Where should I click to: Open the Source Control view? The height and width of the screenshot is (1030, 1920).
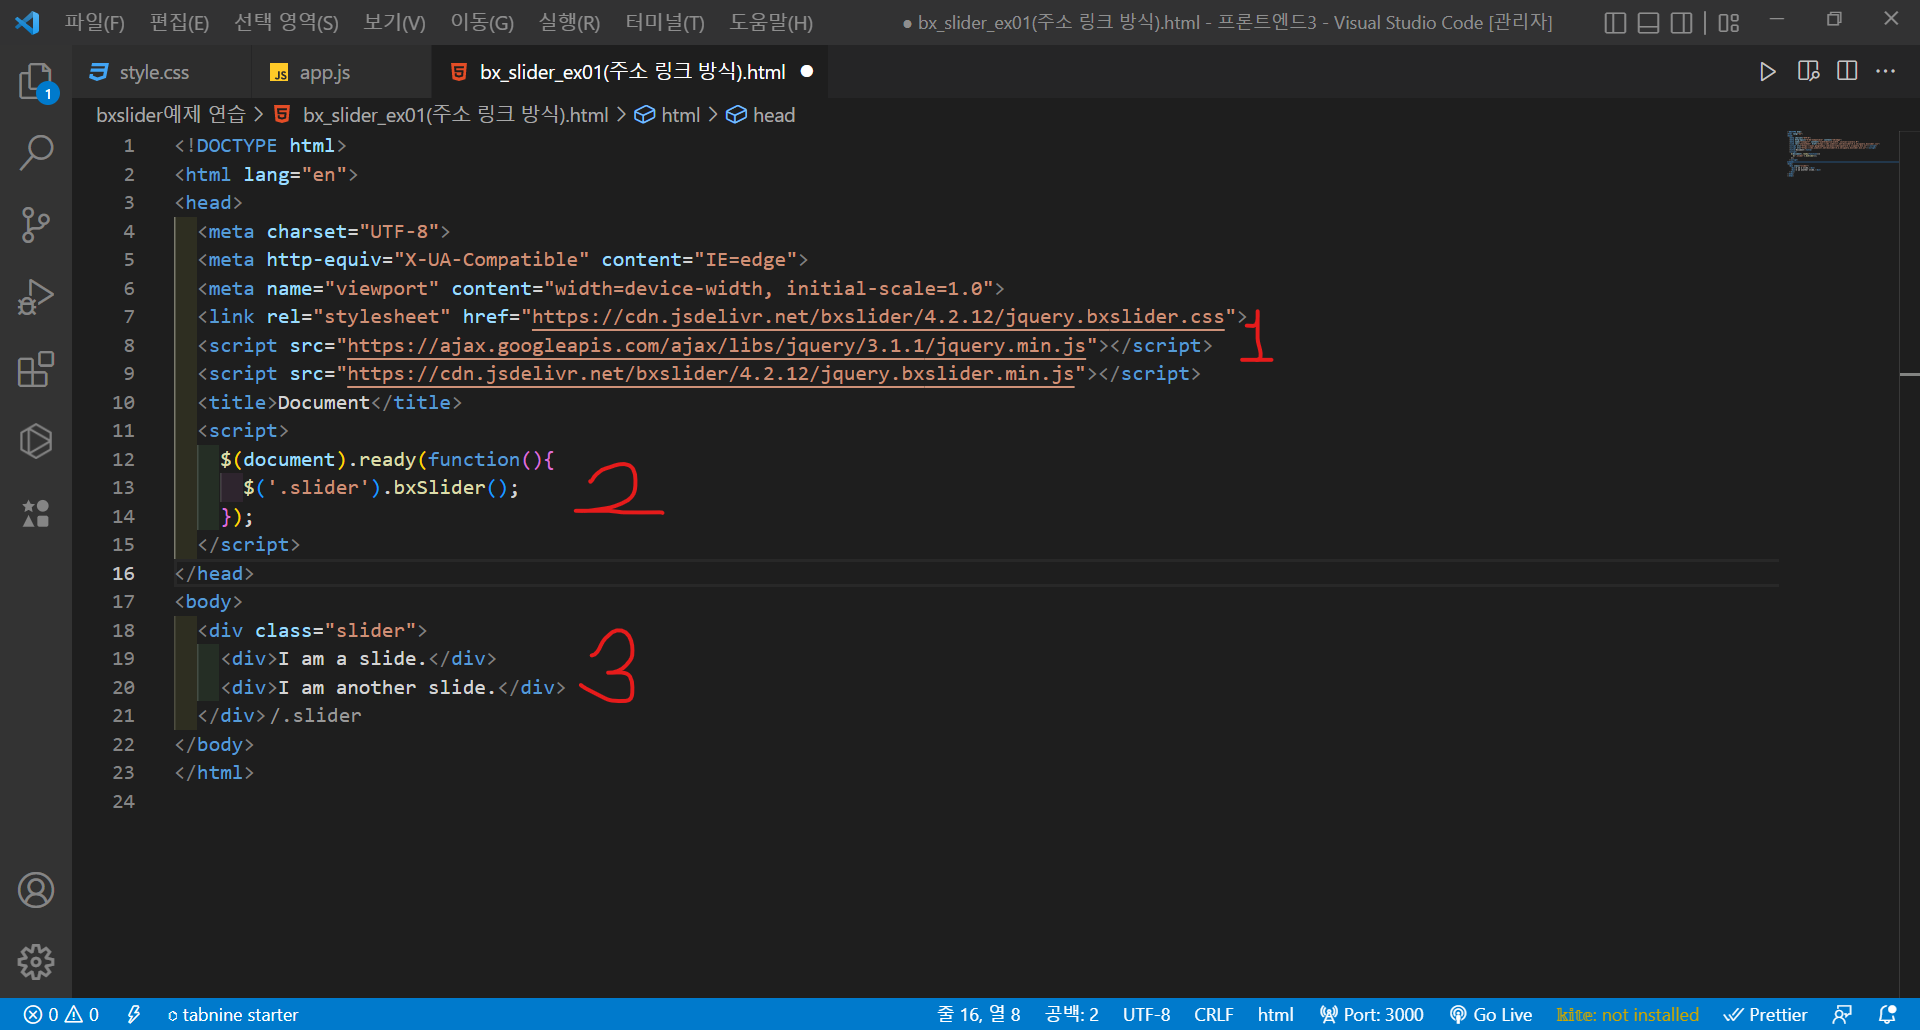coord(36,225)
